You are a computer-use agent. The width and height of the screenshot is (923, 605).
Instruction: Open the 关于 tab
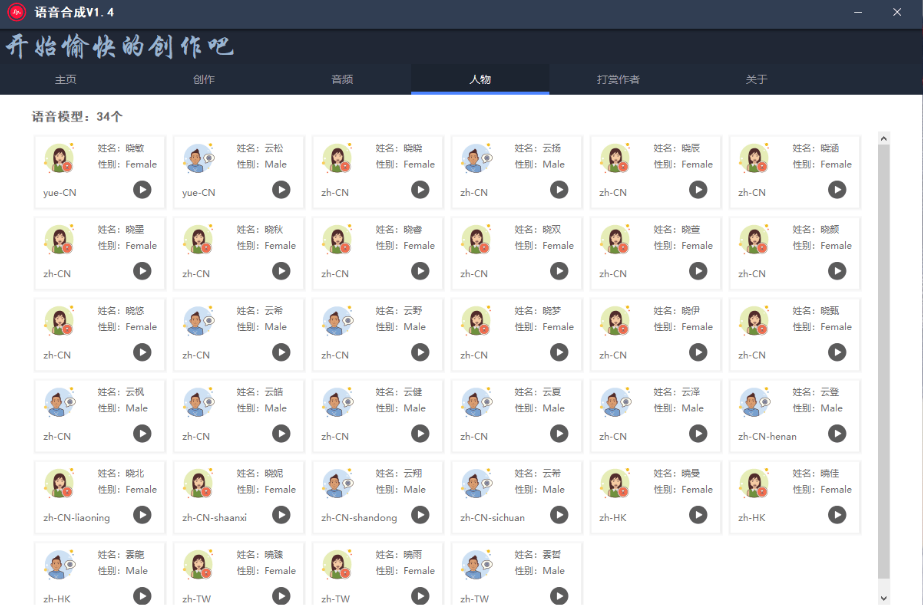pyautogui.click(x=756, y=80)
